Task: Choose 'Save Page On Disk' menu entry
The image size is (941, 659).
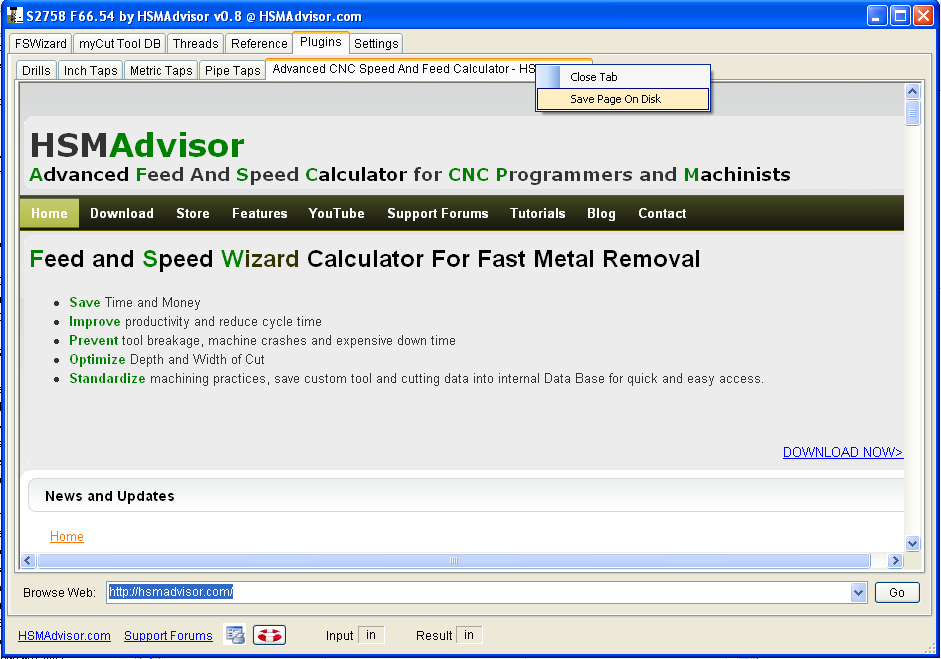Action: pos(623,99)
